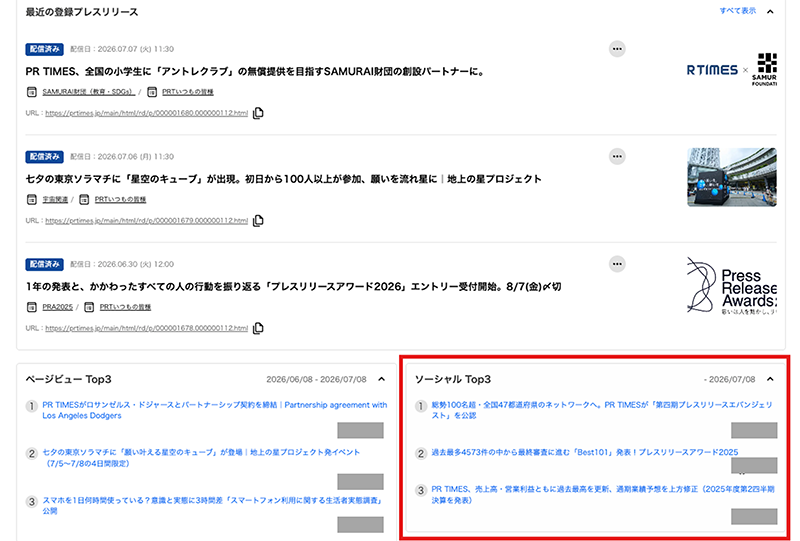Open the release title about プレスリリースアワード2026 エントリー受付開始

[x=293, y=286]
